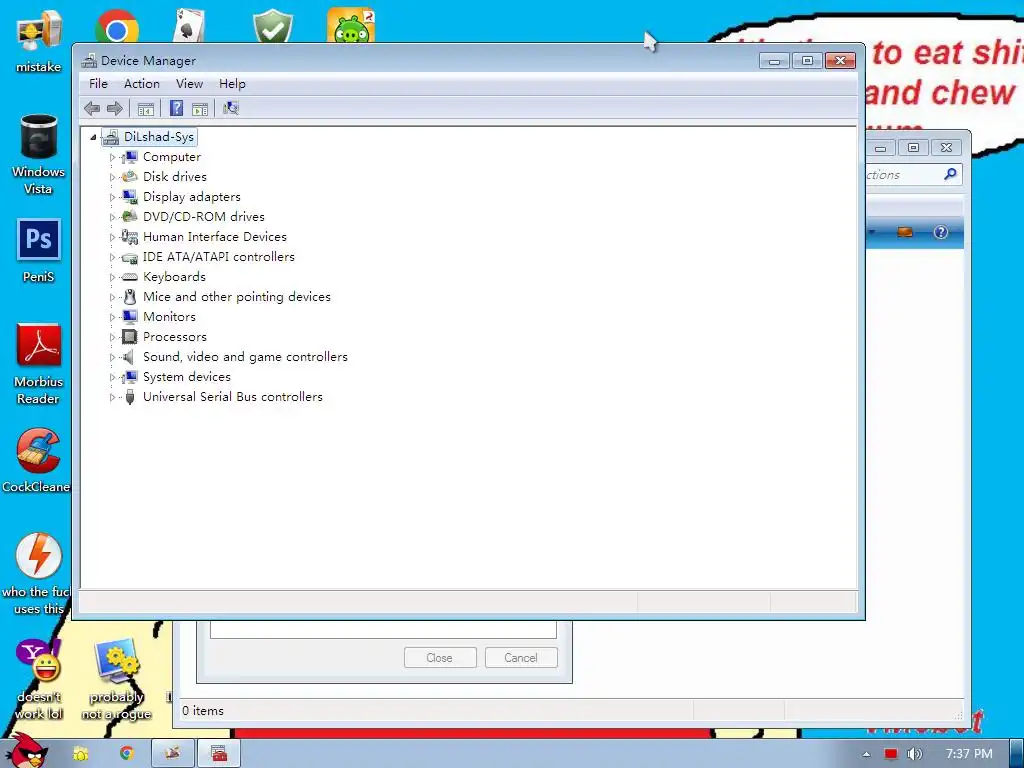Expand the Processors node arrow
1024x768 pixels.
112,338
